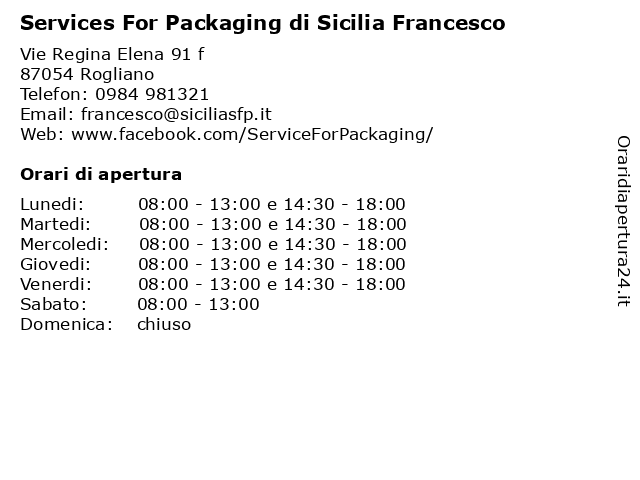The height and width of the screenshot is (480, 640).
Task: Click the phone number 0984 981321
Action: (152, 94)
